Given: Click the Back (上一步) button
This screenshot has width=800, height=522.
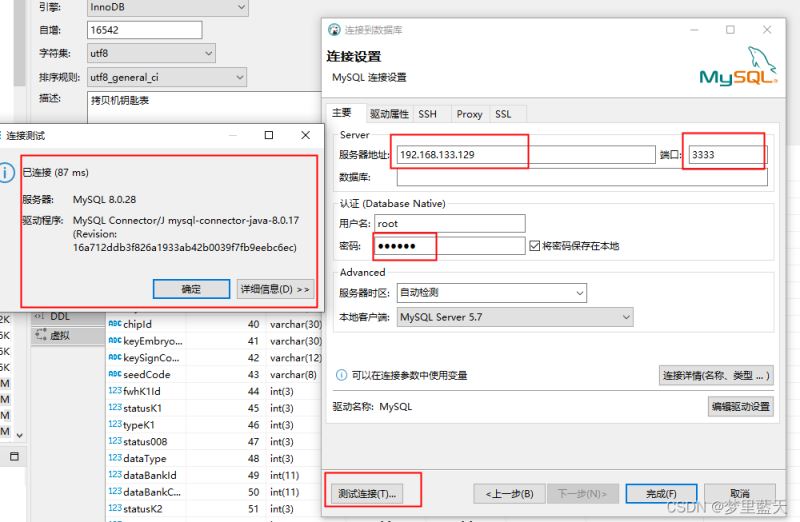Looking at the screenshot, I should tap(509, 493).
